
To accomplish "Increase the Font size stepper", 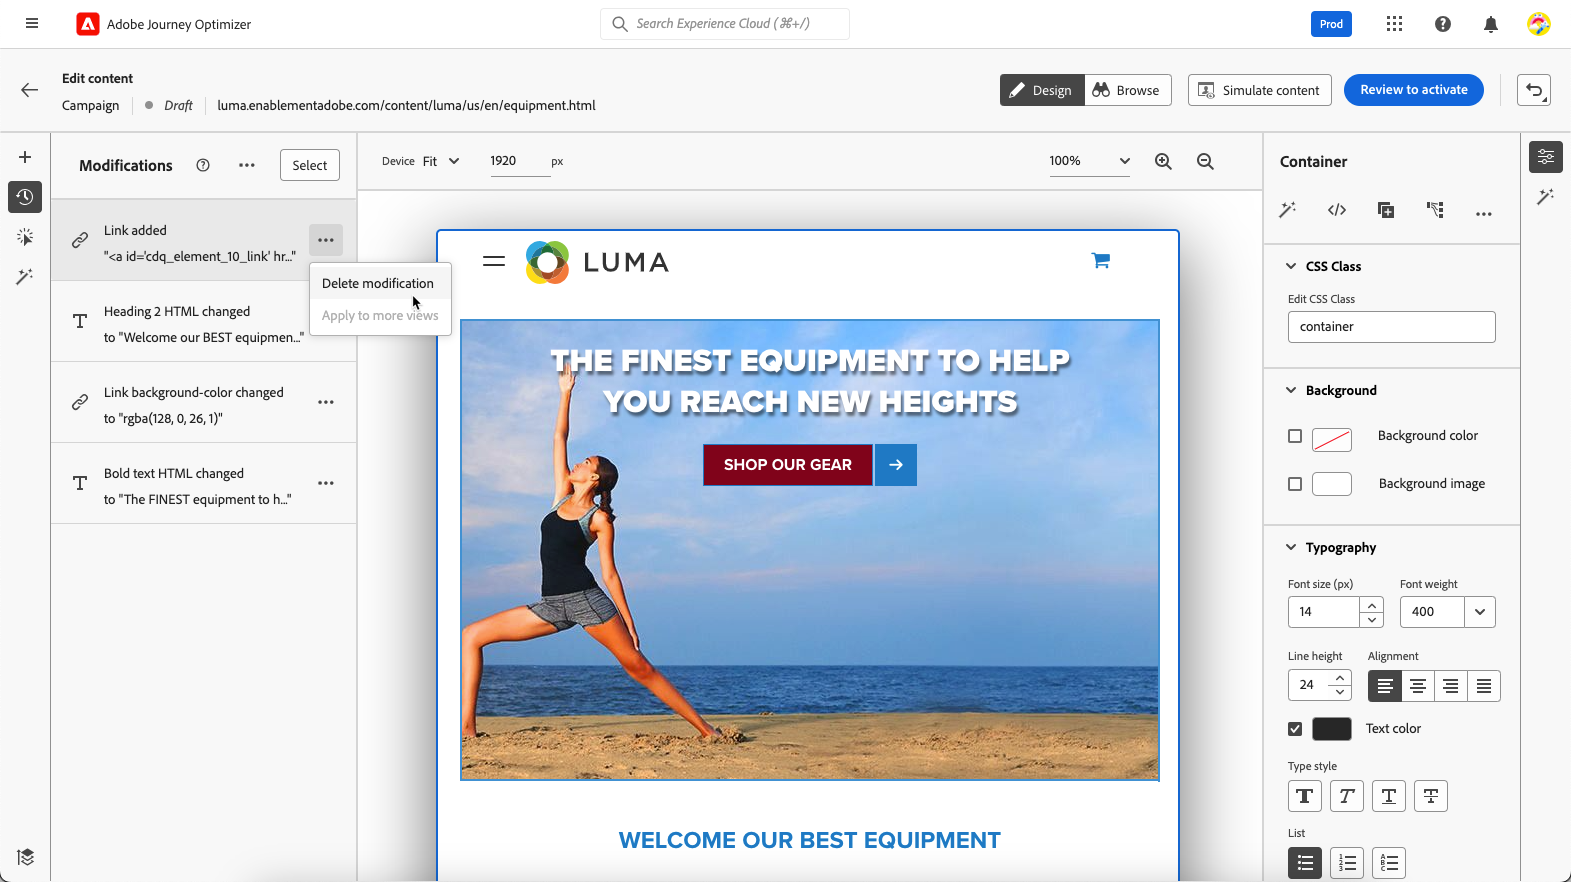I will tap(1372, 605).
